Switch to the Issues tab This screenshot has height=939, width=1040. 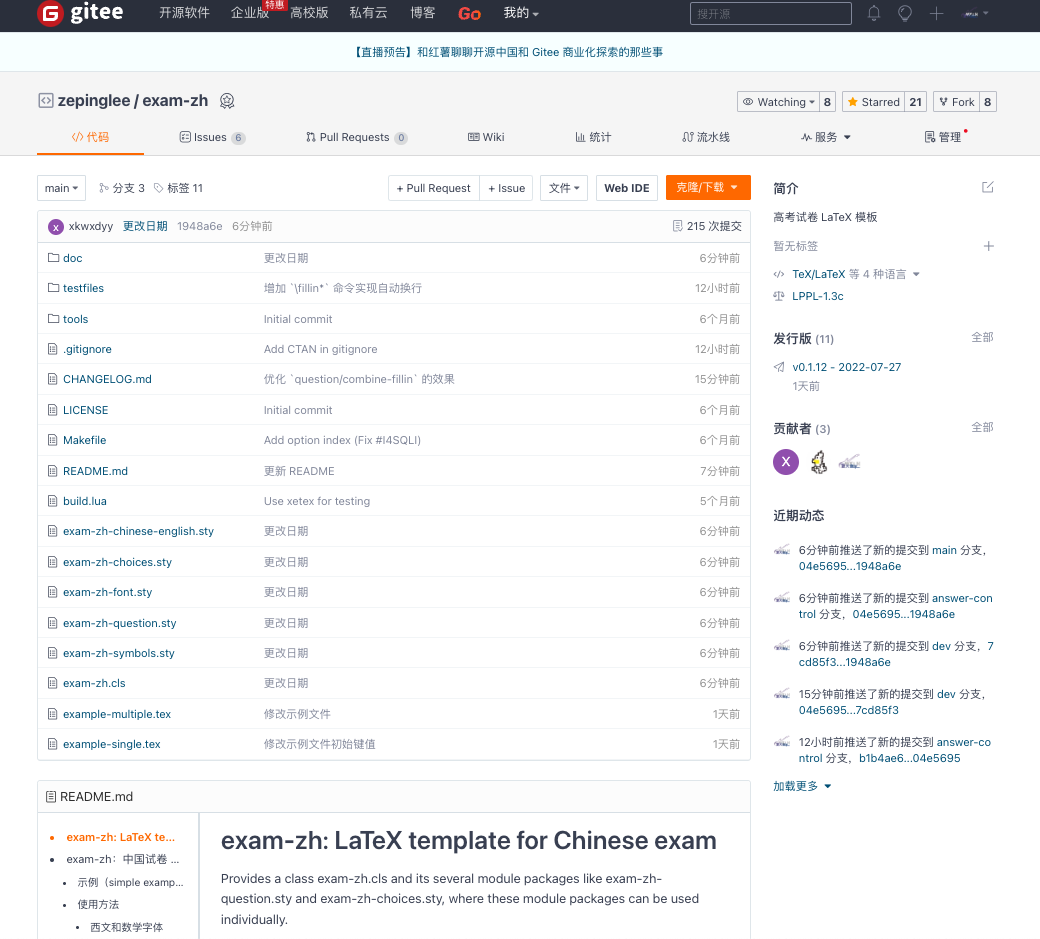click(x=211, y=137)
